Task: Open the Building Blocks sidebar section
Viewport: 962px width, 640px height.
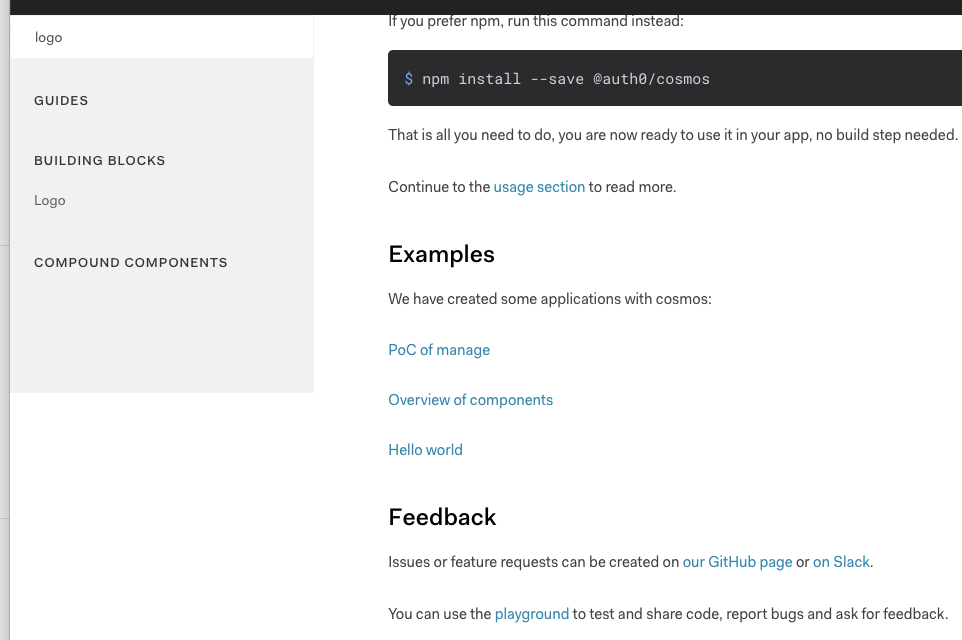Action: (x=99, y=161)
